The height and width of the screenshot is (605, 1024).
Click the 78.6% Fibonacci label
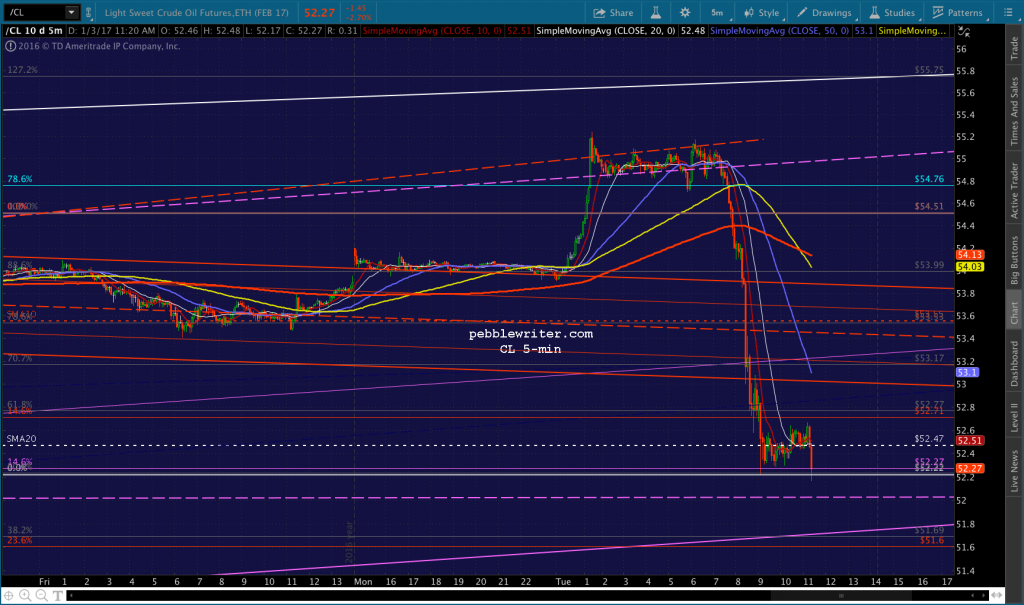(x=20, y=179)
